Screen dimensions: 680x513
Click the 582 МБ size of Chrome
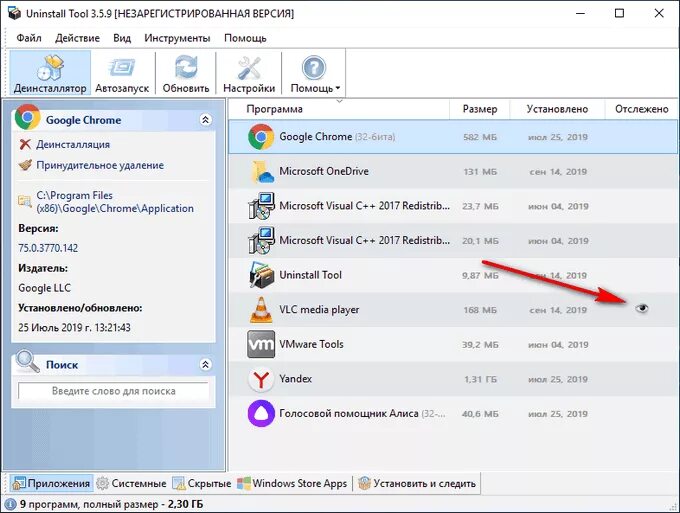click(x=480, y=137)
